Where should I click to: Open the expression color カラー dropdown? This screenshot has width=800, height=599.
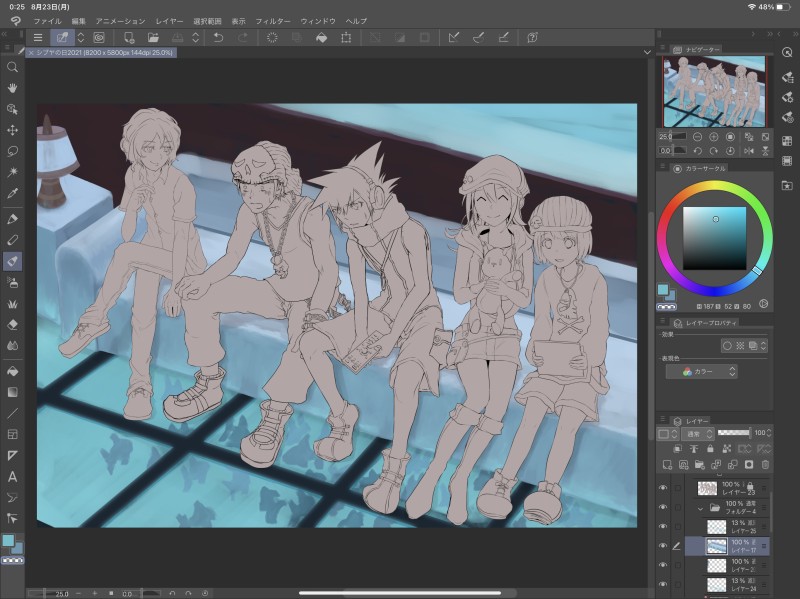tap(702, 371)
